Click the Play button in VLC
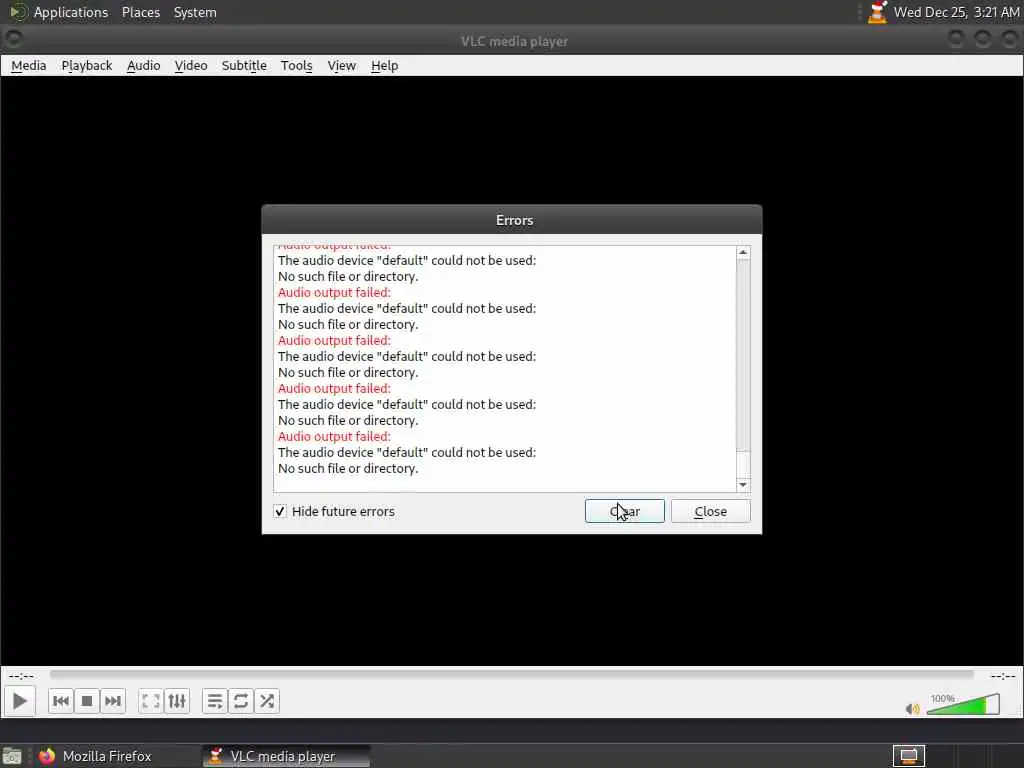This screenshot has width=1024, height=768. click(20, 701)
